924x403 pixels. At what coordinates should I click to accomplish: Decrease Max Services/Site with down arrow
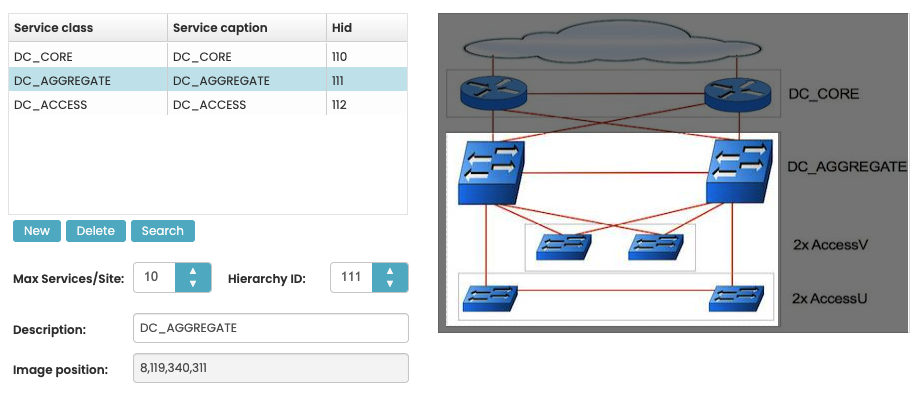pyautogui.click(x=193, y=285)
